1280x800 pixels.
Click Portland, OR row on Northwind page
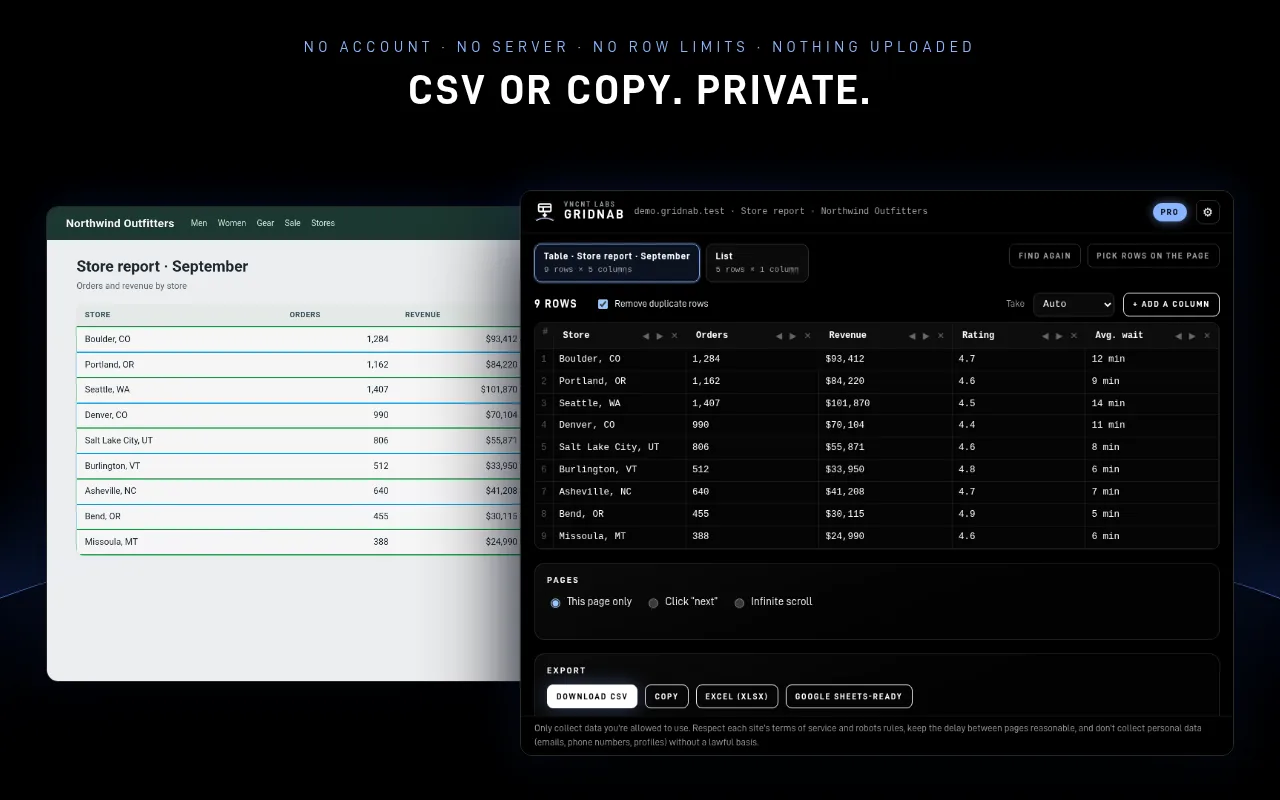click(298, 365)
